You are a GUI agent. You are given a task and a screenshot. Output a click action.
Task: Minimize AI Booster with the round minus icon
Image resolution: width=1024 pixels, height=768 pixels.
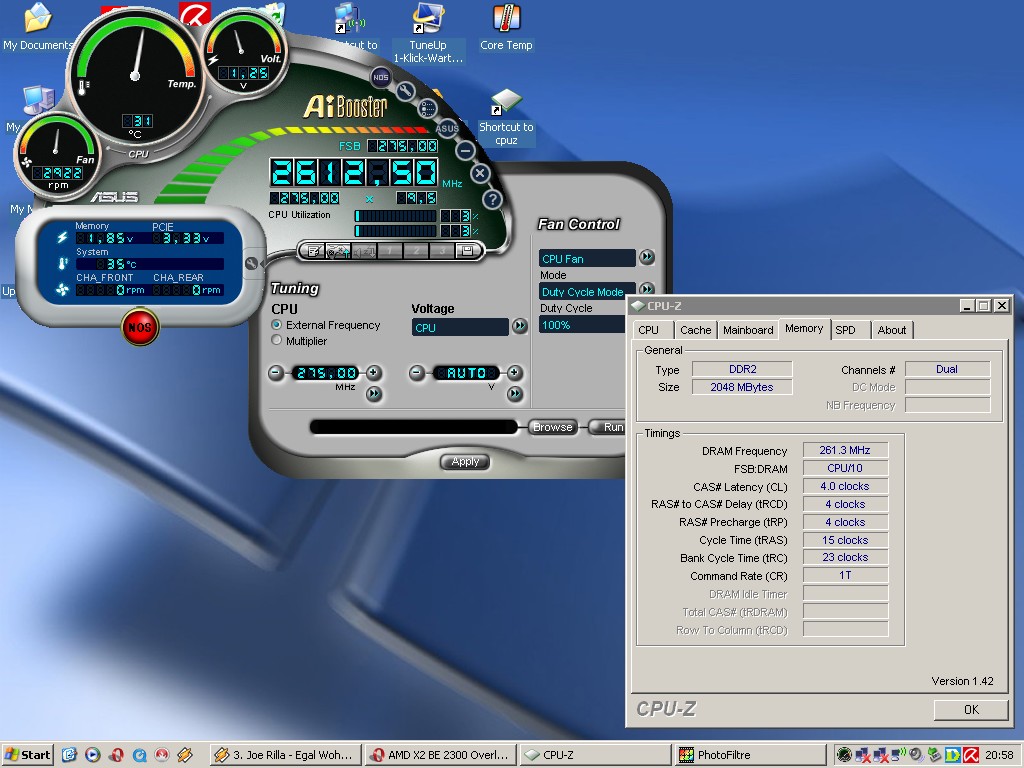(465, 151)
